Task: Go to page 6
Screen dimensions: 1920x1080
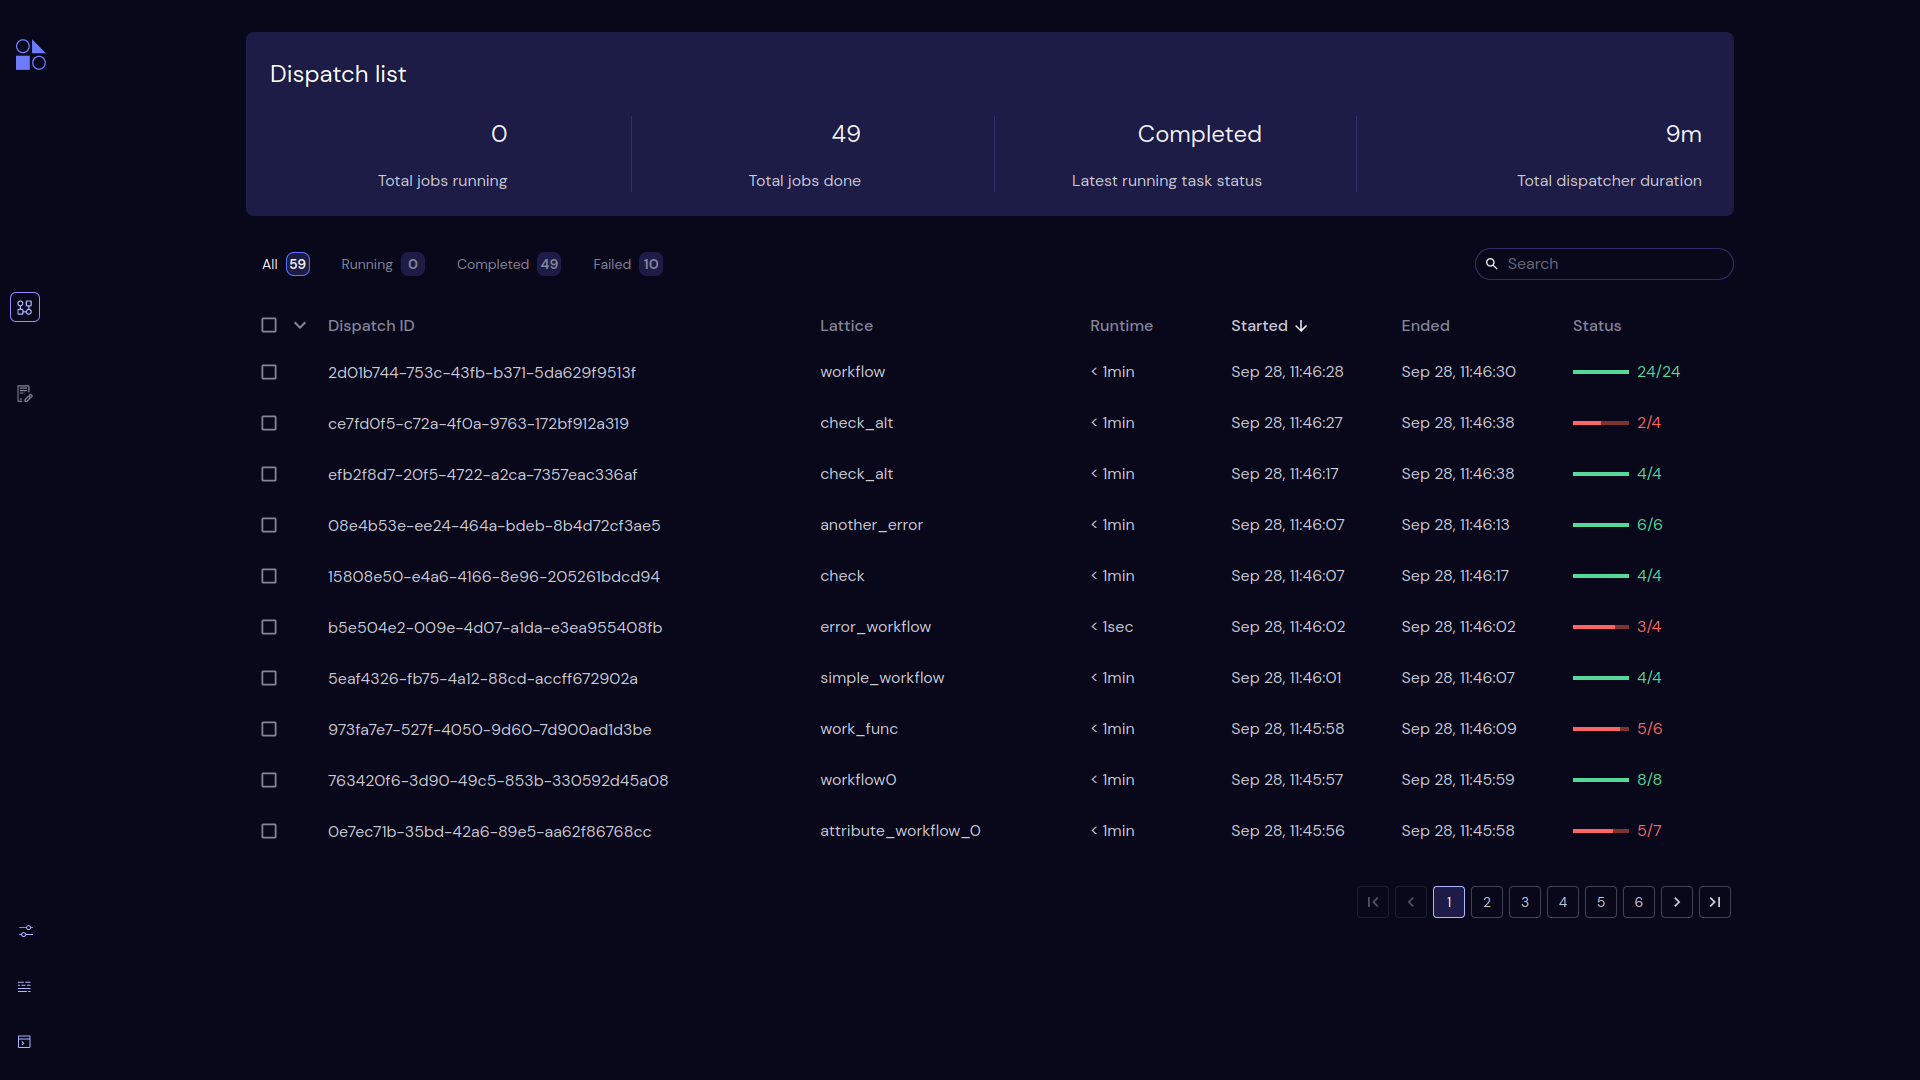Action: (1639, 902)
